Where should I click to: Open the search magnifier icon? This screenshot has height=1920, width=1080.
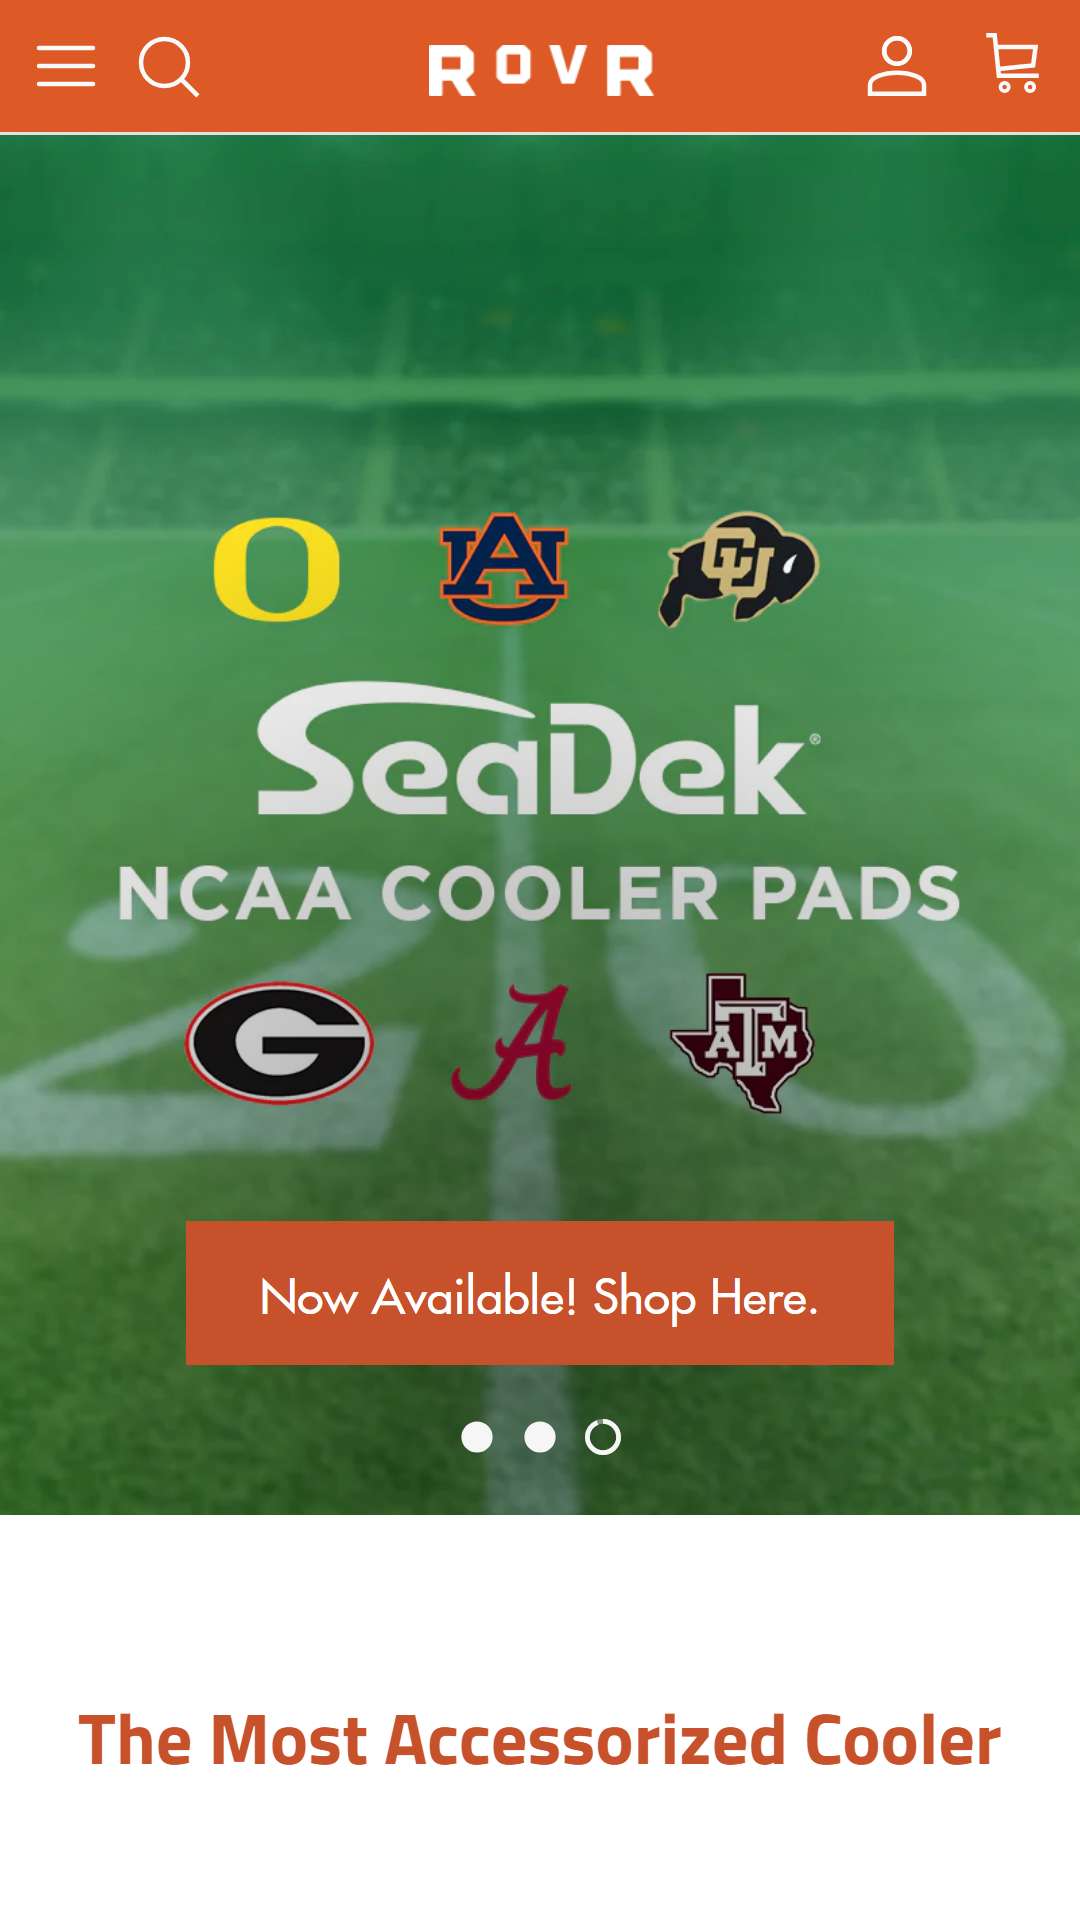click(169, 67)
